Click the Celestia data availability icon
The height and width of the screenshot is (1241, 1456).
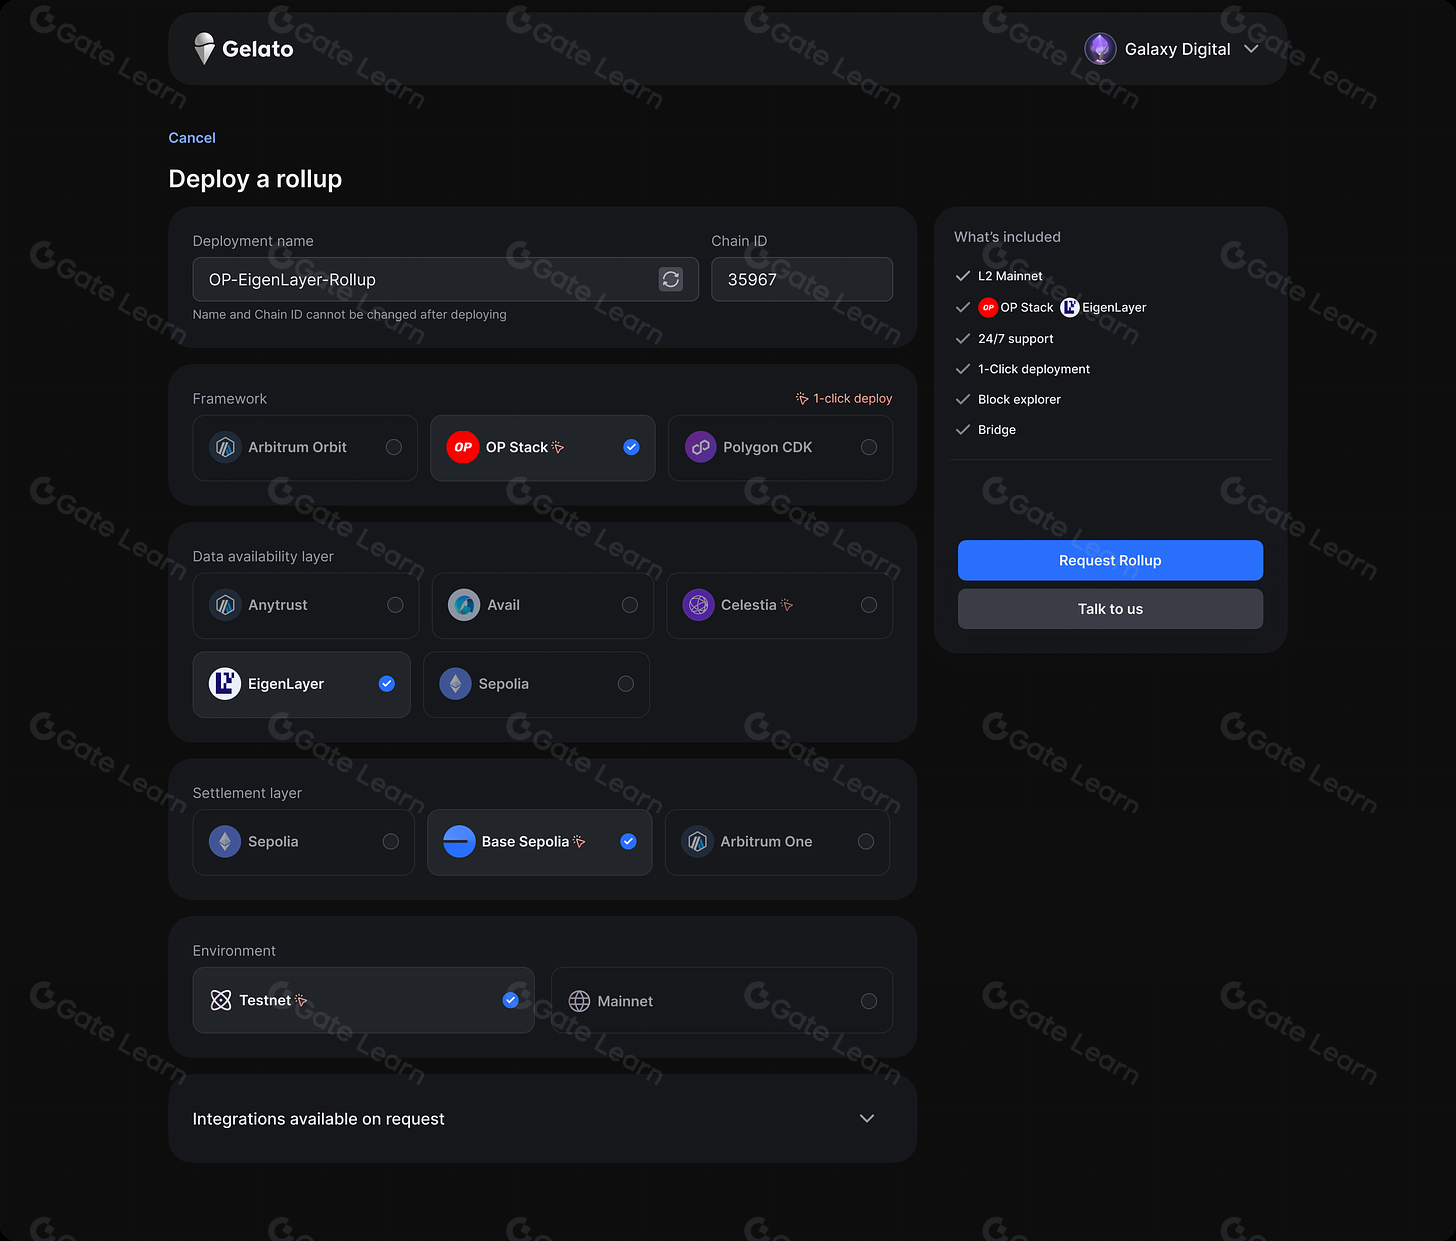tap(698, 605)
